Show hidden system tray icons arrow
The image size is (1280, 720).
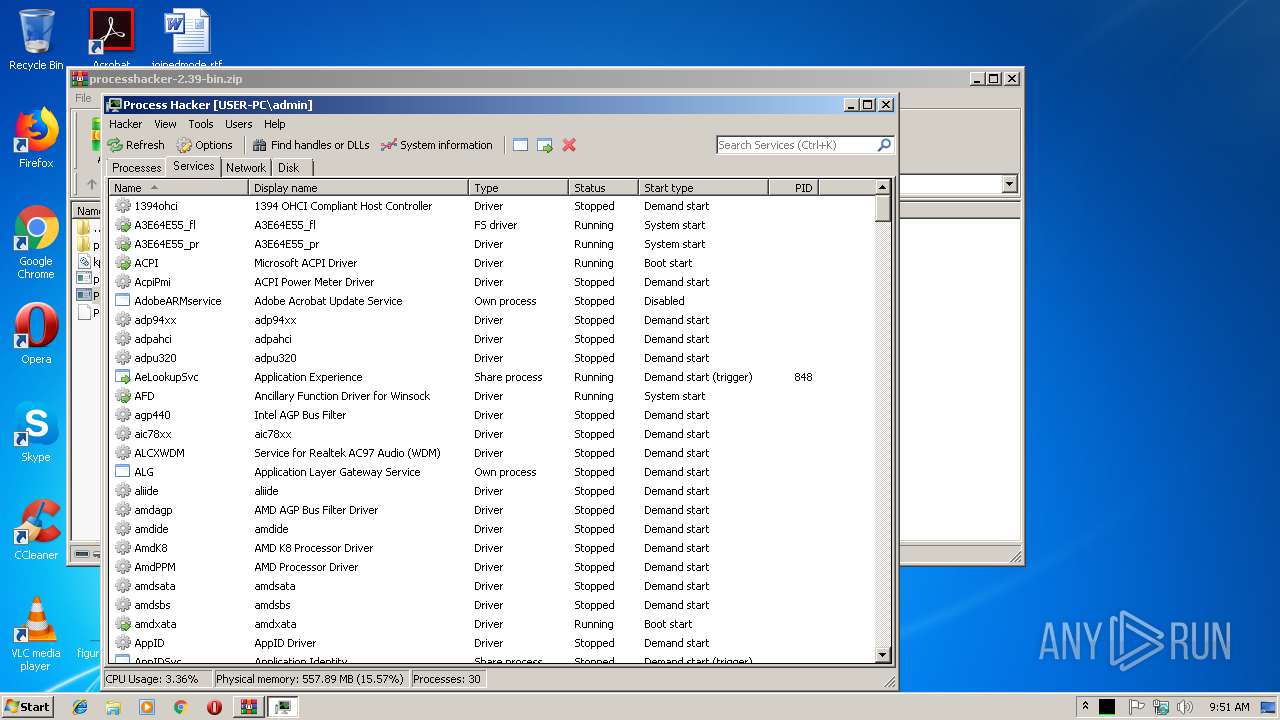(1086, 707)
